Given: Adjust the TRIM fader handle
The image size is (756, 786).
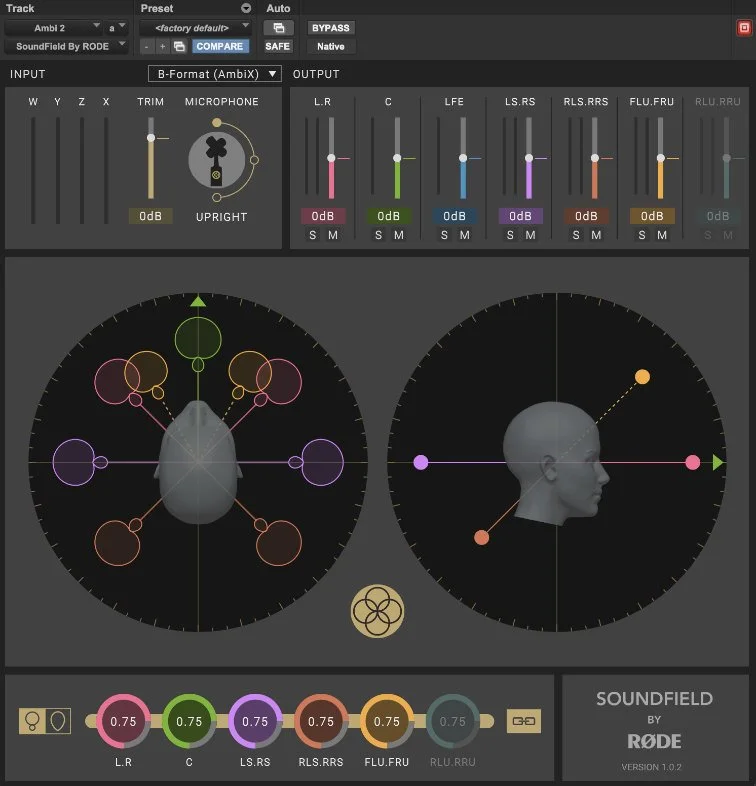Looking at the screenshot, I should [150, 137].
